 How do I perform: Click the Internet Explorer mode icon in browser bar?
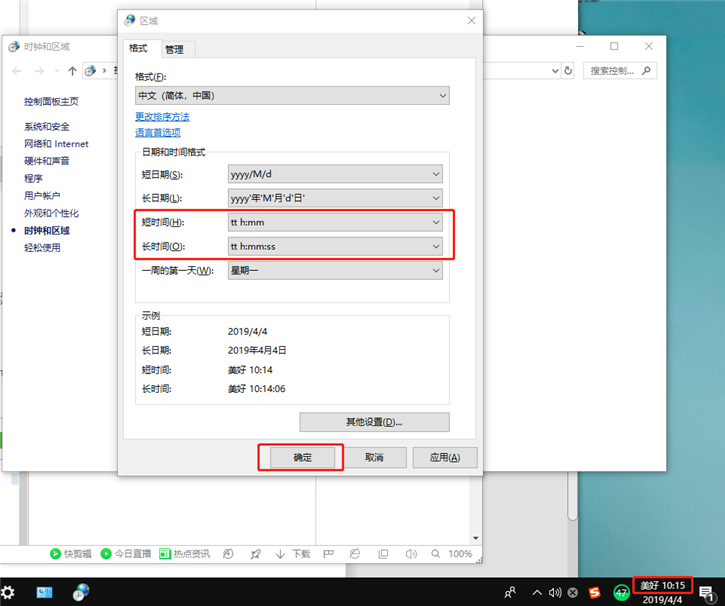[x=355, y=553]
